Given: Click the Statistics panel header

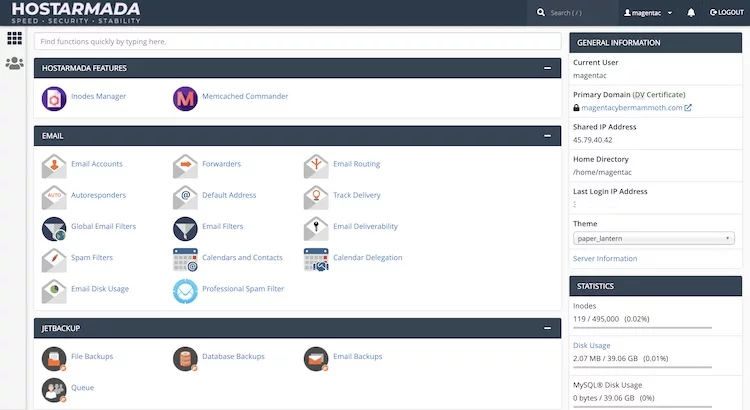Looking at the screenshot, I should pyautogui.click(x=655, y=286).
